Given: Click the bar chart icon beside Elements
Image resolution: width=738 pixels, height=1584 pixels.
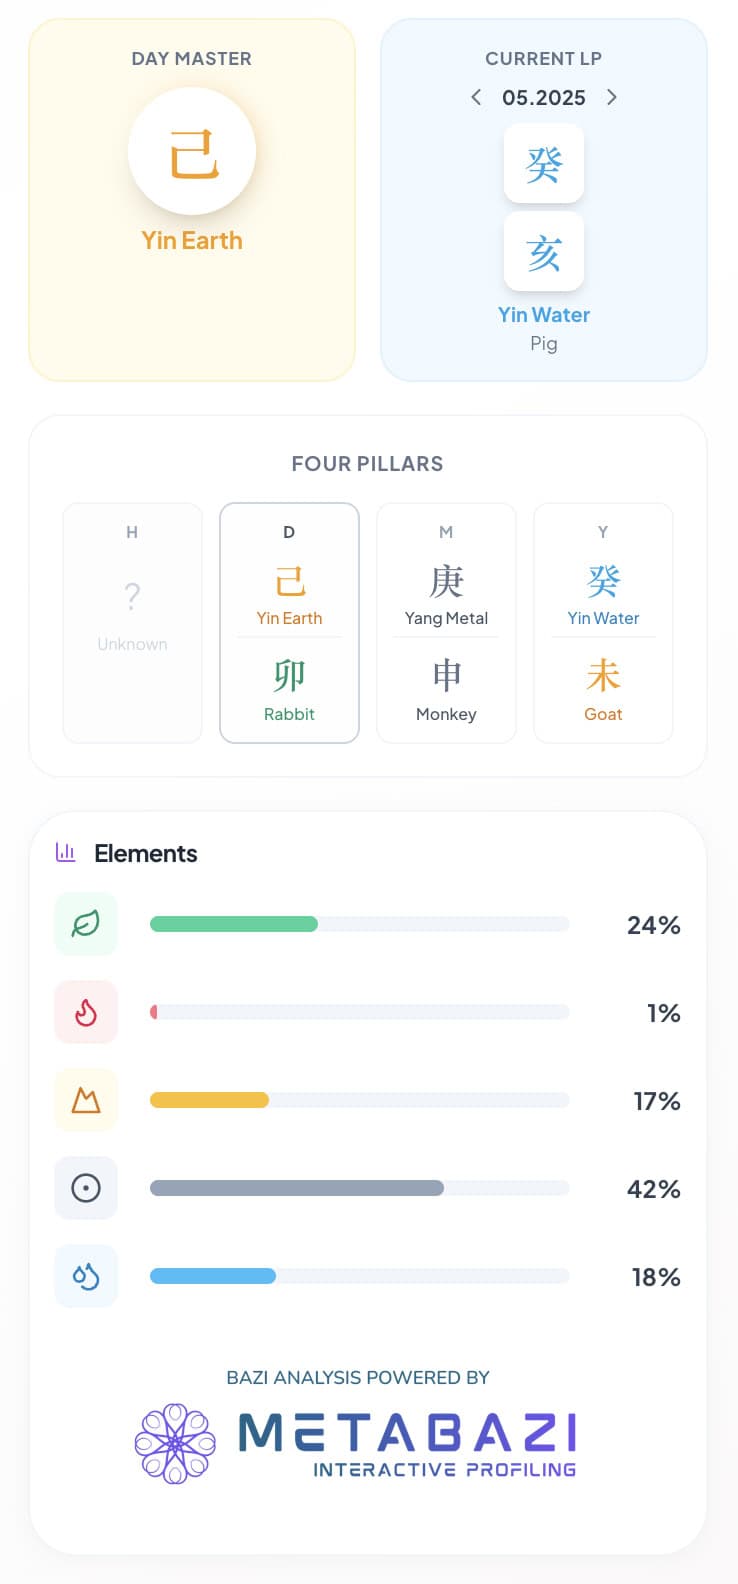Looking at the screenshot, I should pos(66,853).
